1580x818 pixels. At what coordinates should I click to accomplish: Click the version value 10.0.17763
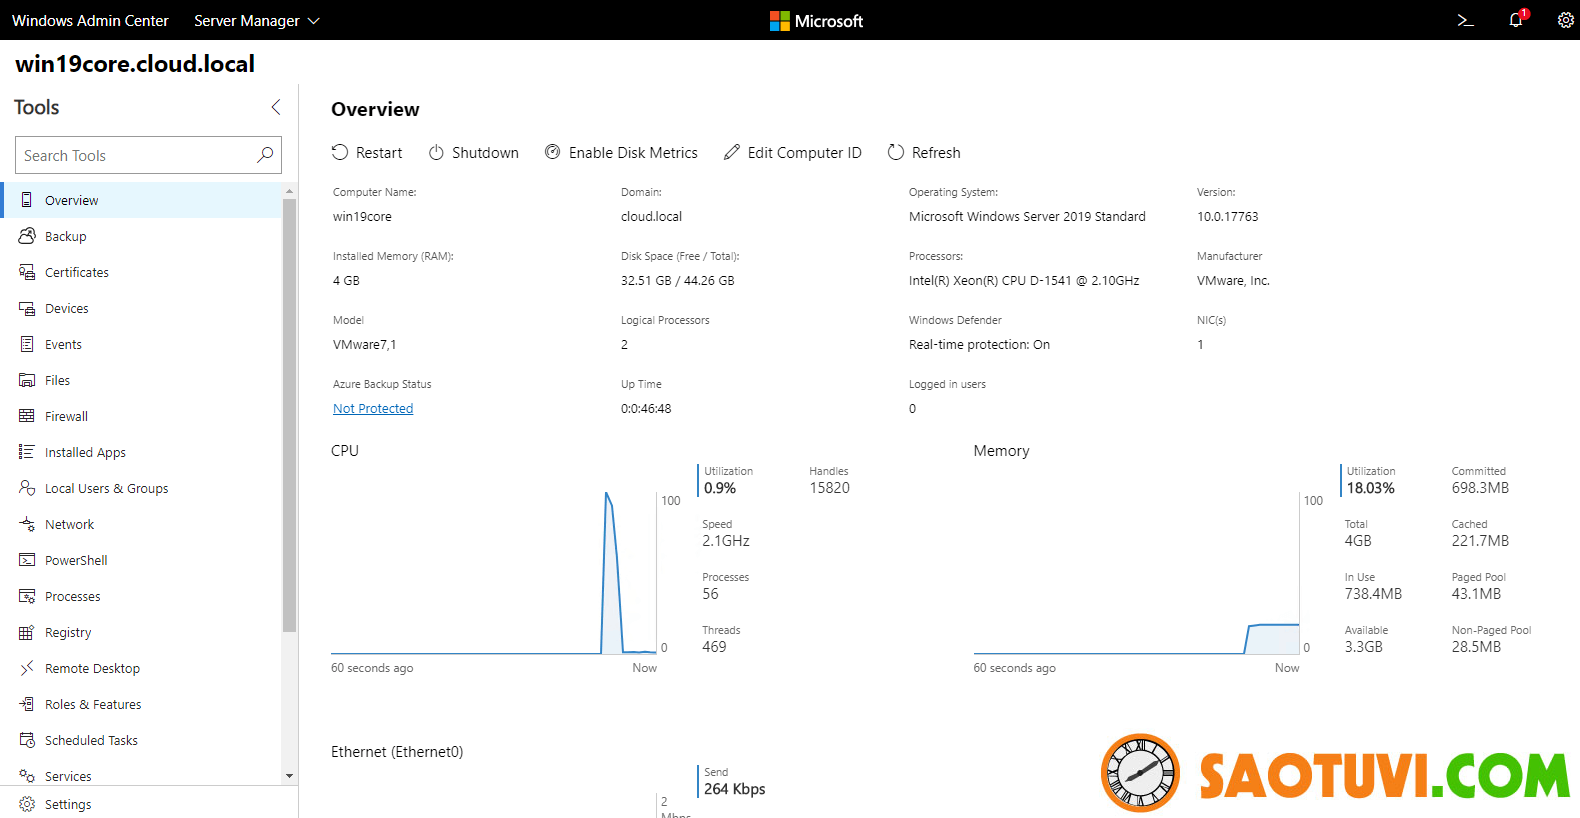pyautogui.click(x=1227, y=216)
